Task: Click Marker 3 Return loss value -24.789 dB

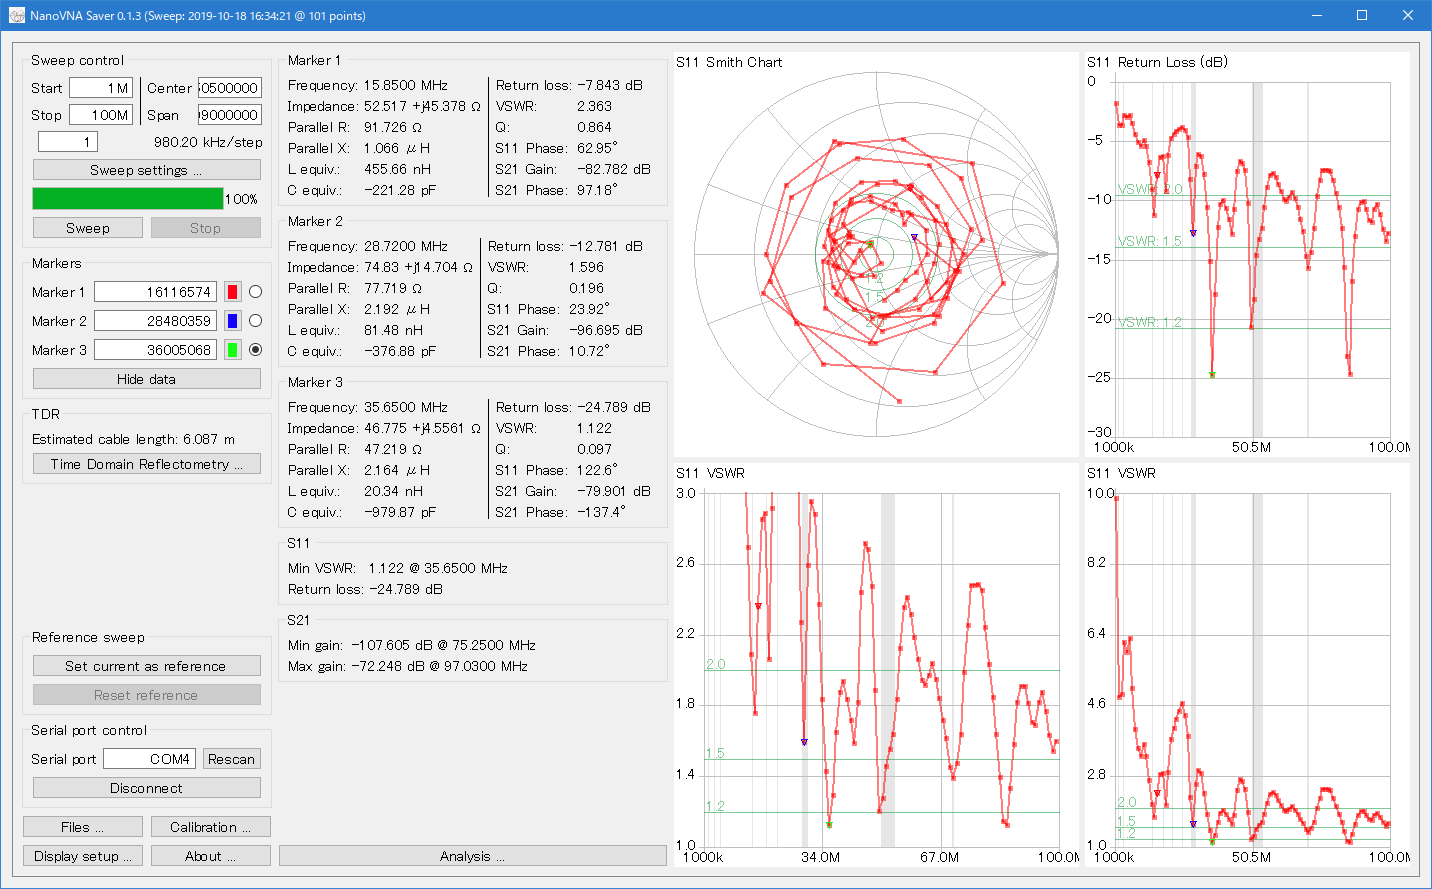Action: tap(614, 407)
